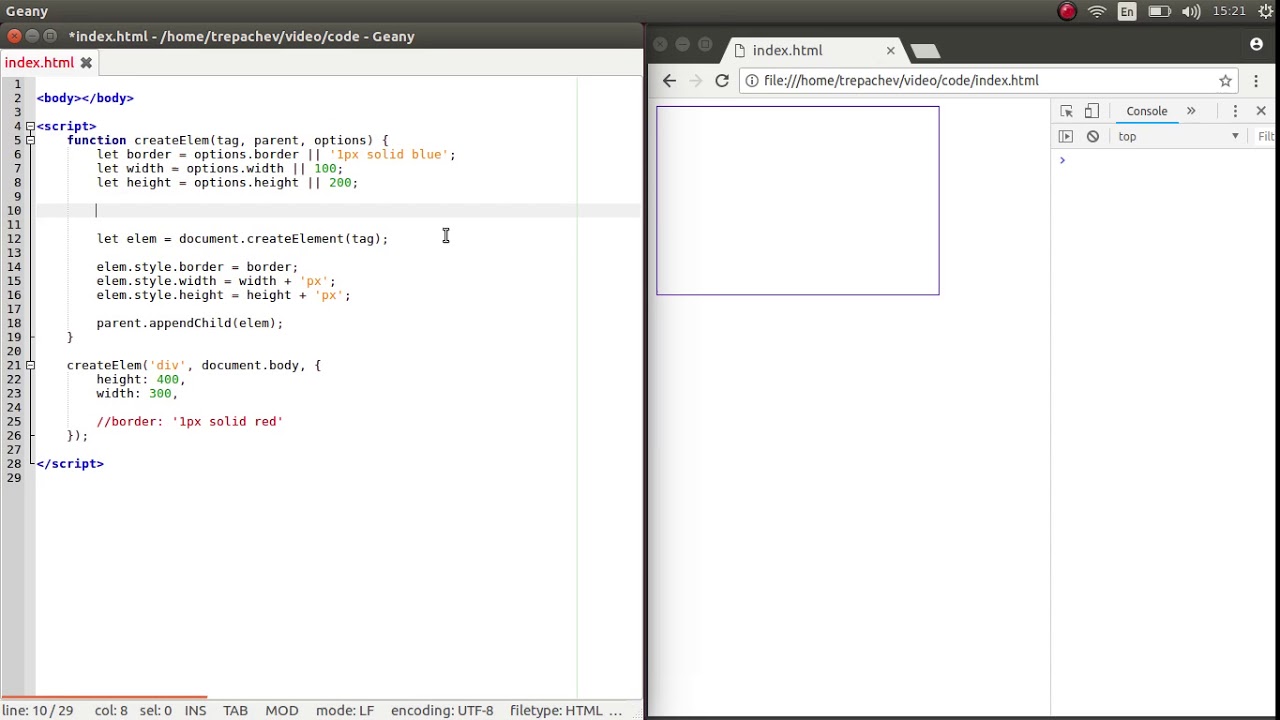Click 'encoding: UTF-8' in the status bar
1280x720 pixels.
tap(442, 710)
